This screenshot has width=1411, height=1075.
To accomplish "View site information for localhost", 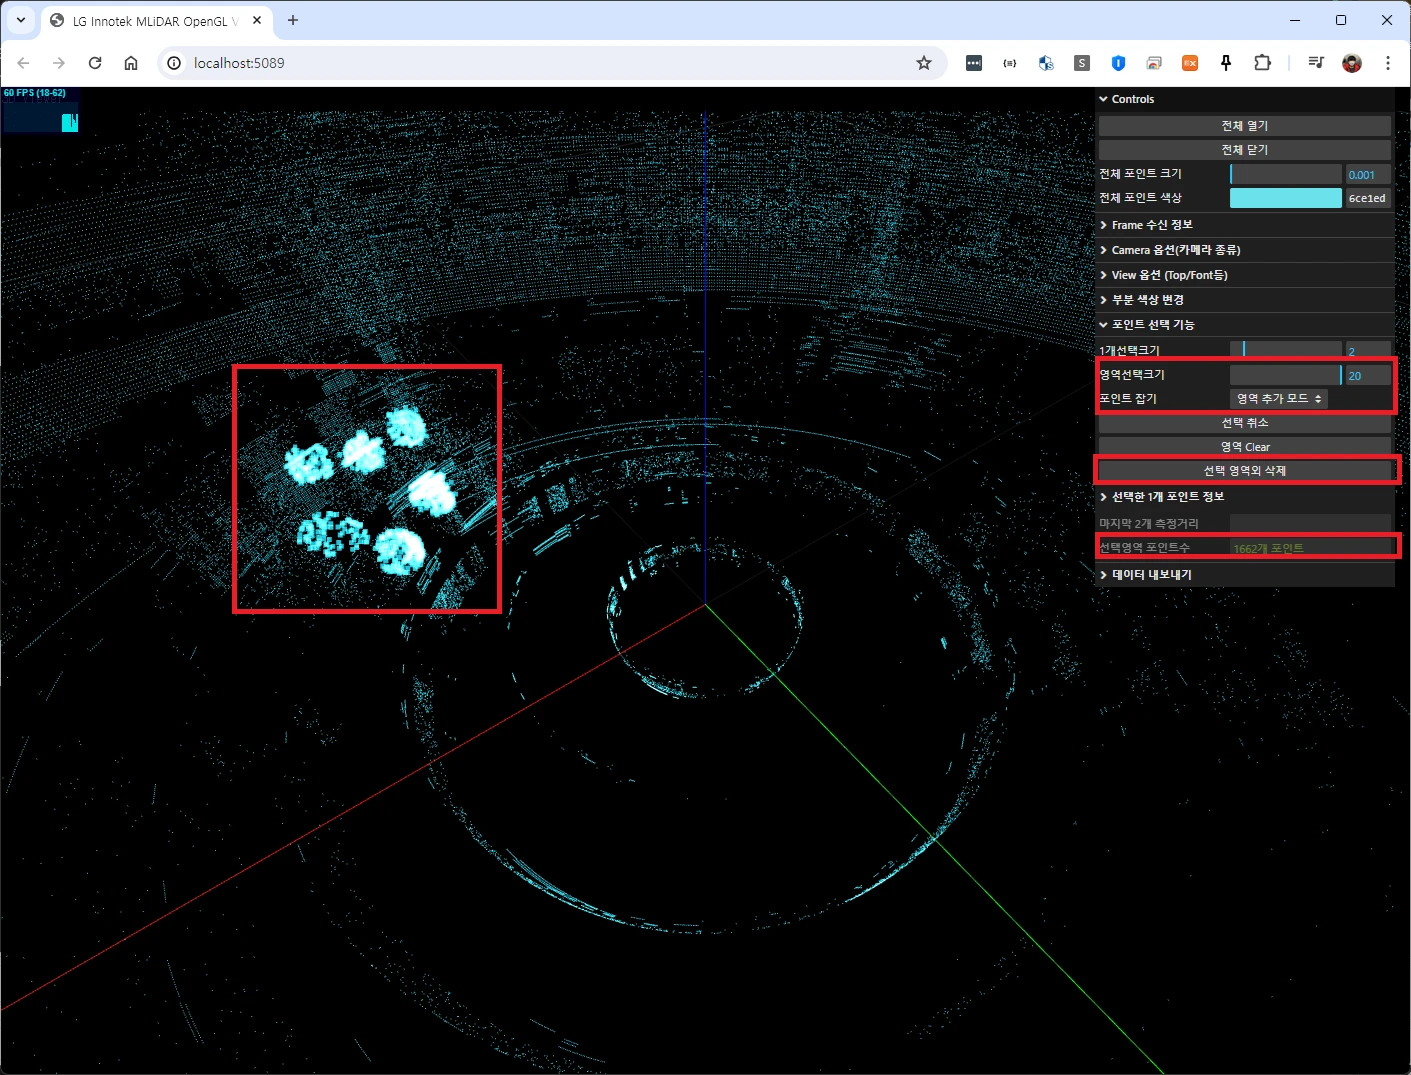I will coord(174,63).
